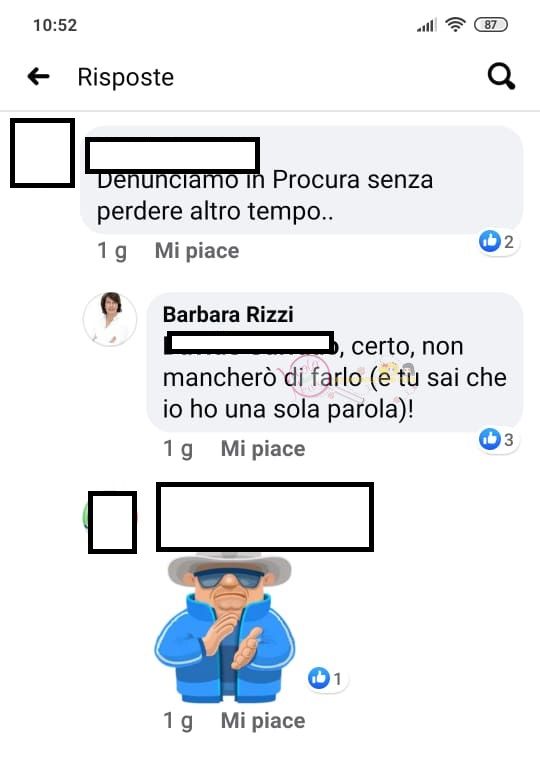This screenshot has width=540, height=768.
Task: View the 3 like reactions on Barbara's reply
Action: coord(497,439)
